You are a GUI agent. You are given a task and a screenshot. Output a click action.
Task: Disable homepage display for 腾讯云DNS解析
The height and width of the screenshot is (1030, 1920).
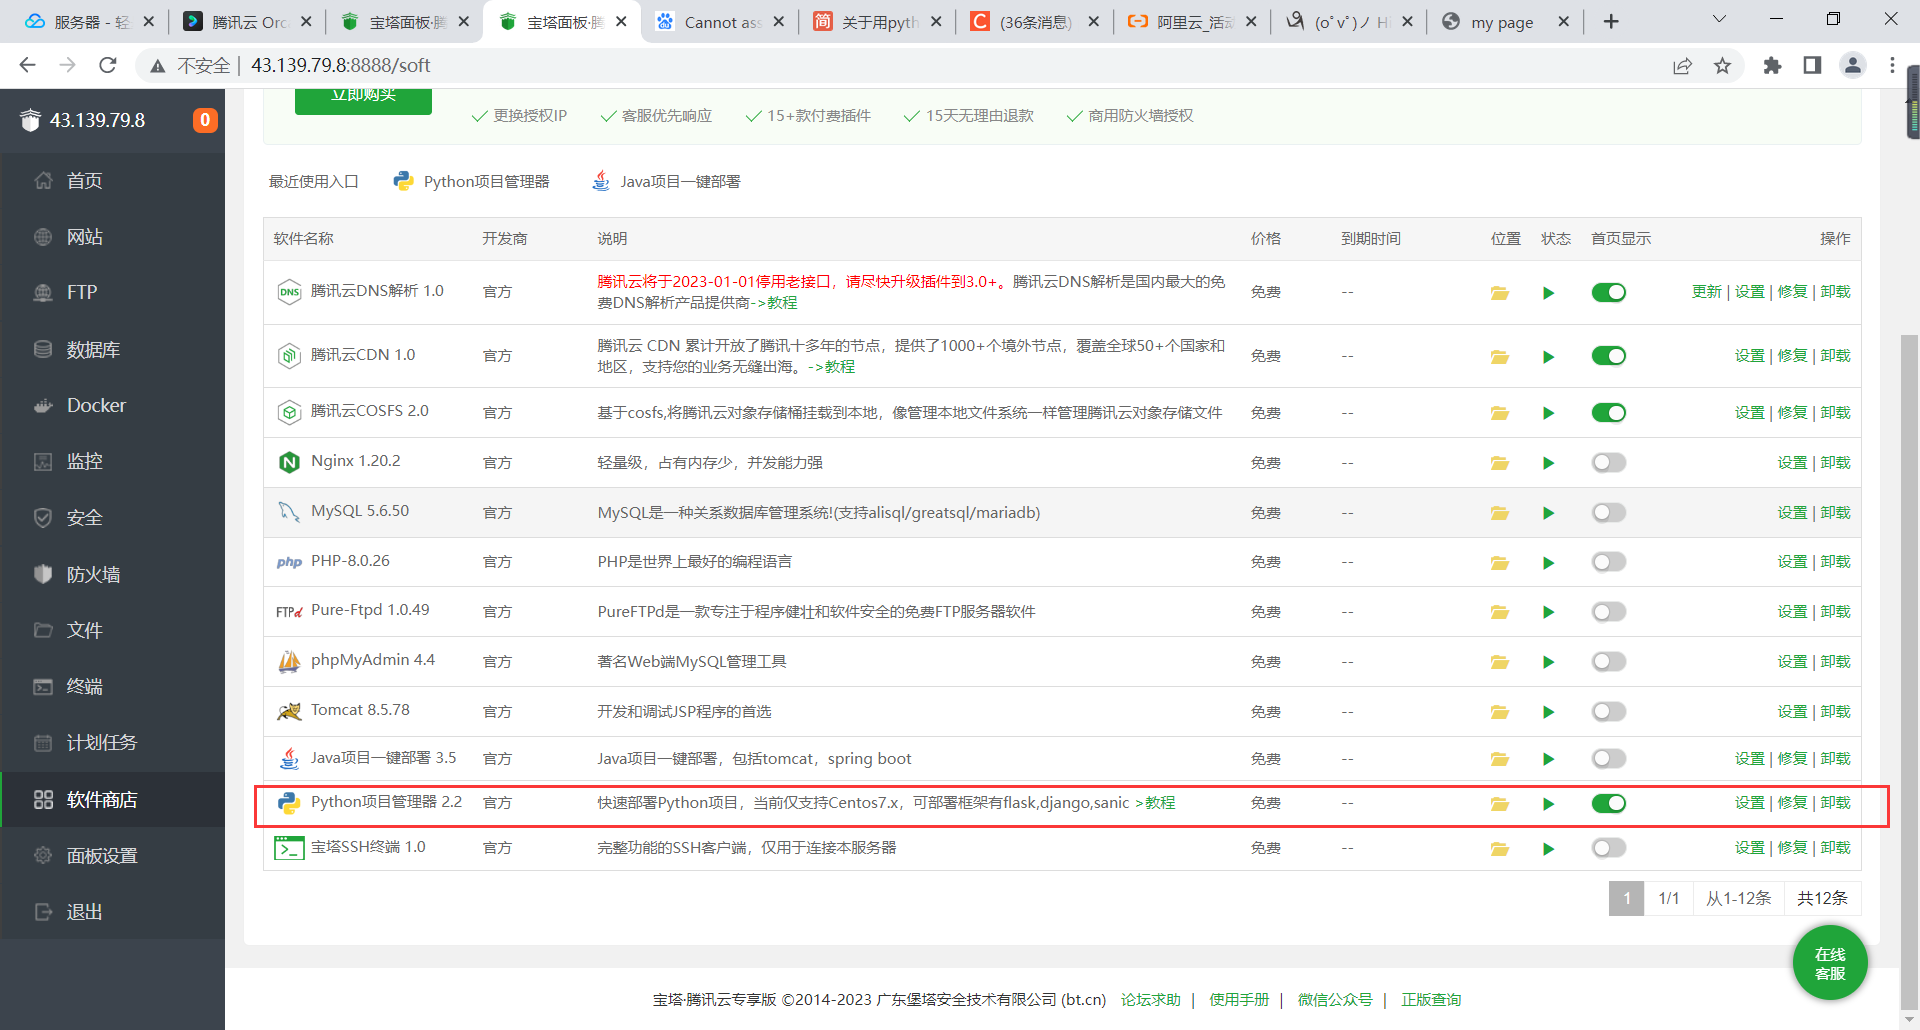1609,292
